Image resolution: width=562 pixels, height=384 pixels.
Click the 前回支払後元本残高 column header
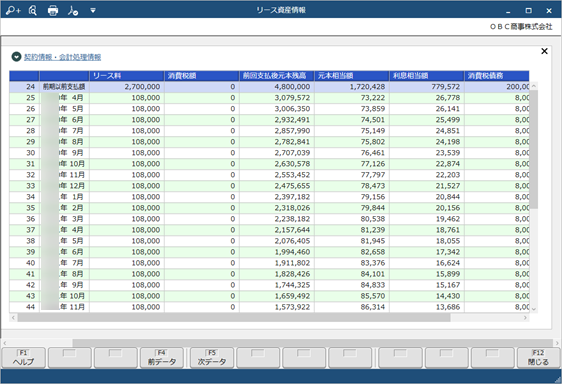277,76
